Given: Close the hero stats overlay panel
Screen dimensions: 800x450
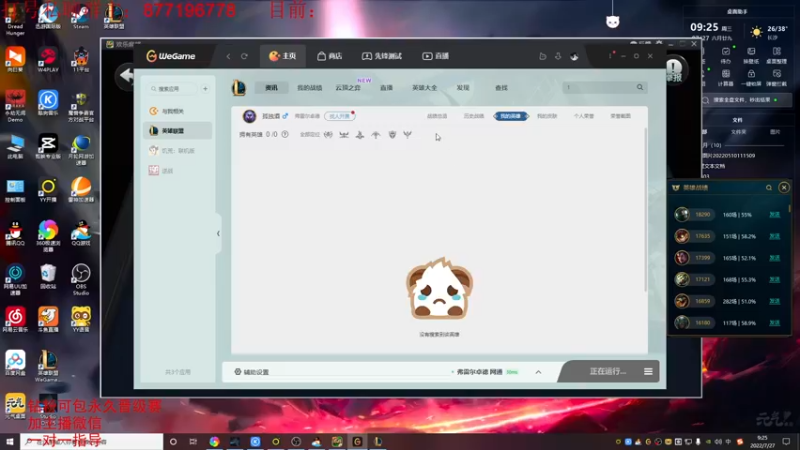Looking at the screenshot, I should (784, 188).
